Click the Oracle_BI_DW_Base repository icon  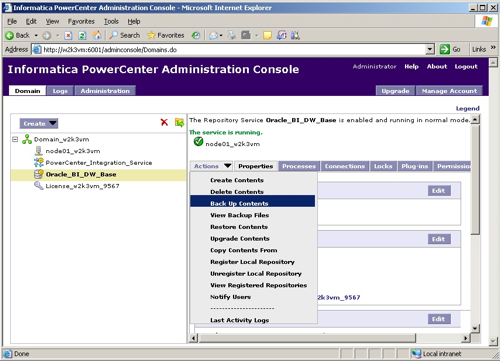pyautogui.click(x=39, y=174)
